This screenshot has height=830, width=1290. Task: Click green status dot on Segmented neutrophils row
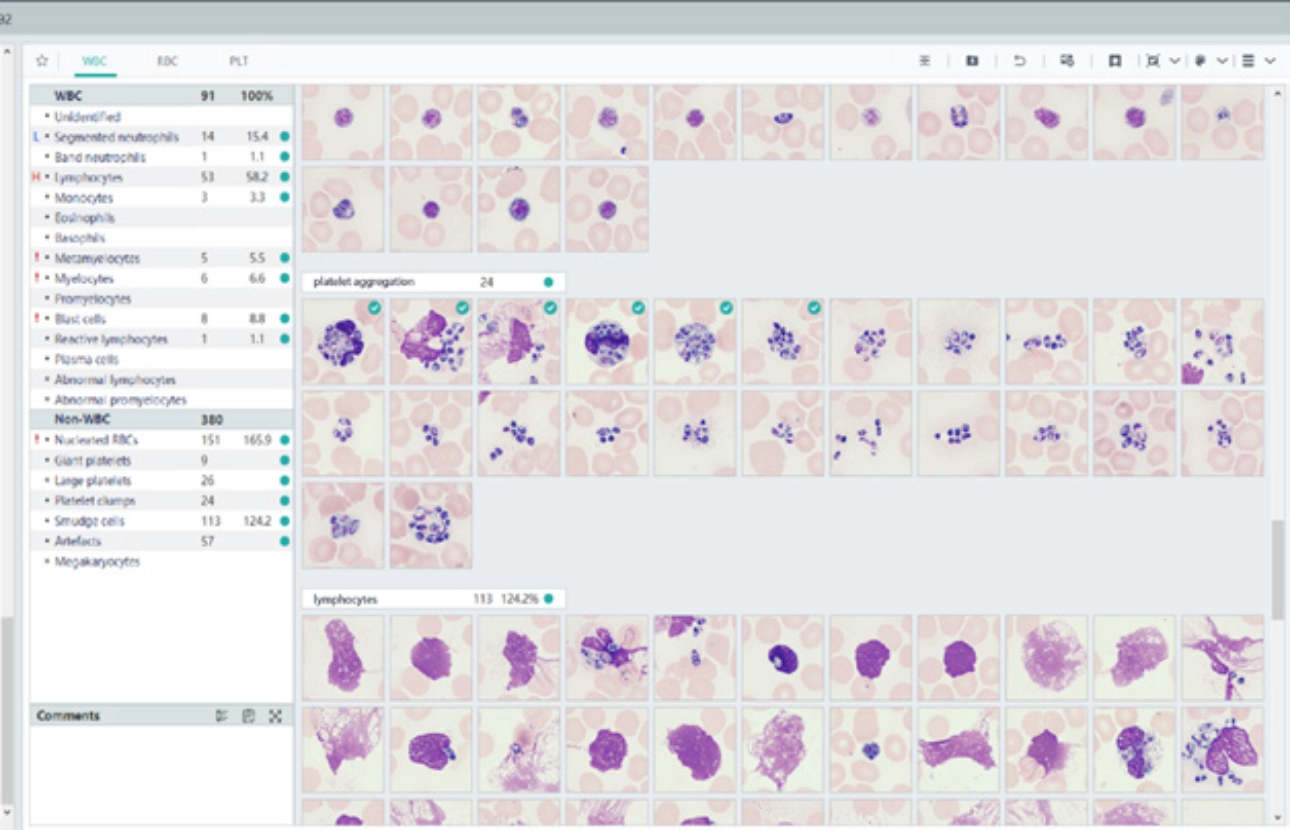click(285, 136)
